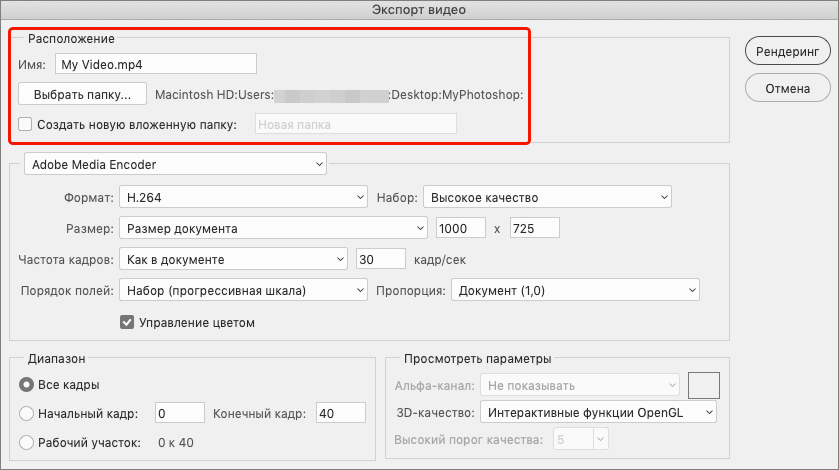Open the 3D-качество dropdown
839x470 pixels.
pos(598,411)
